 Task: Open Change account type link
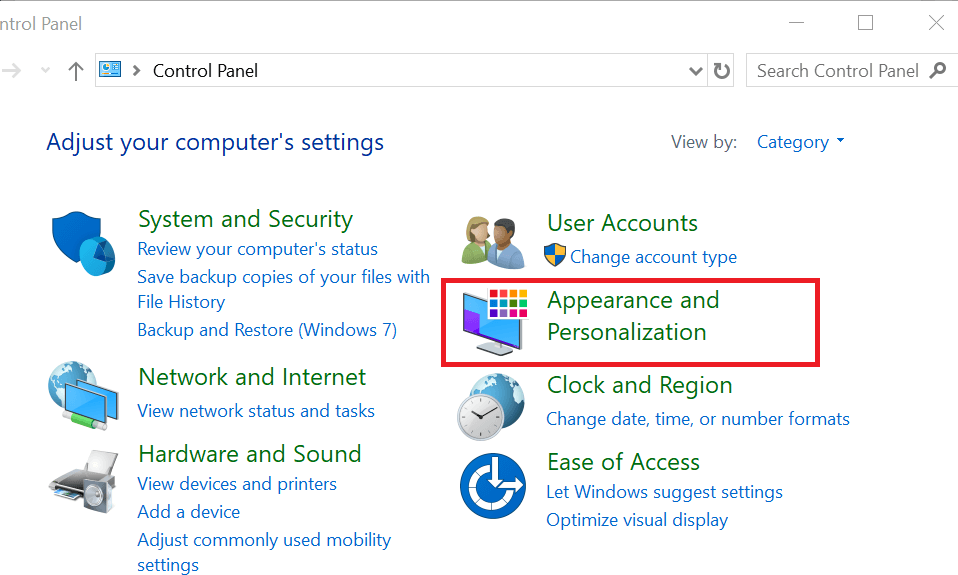(653, 257)
